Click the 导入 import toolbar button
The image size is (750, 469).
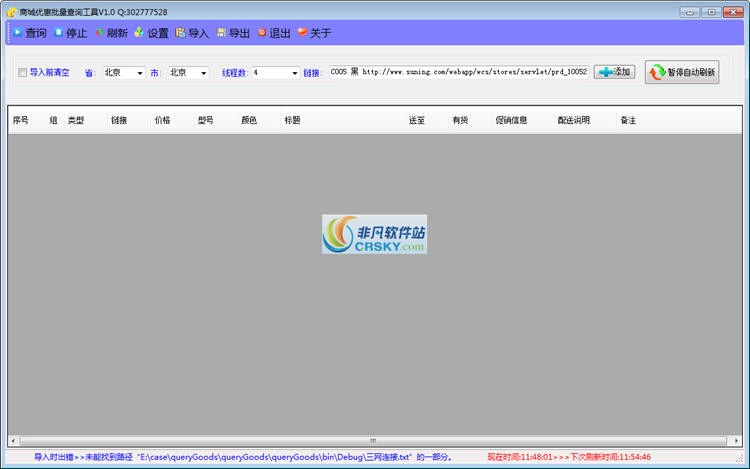[192, 33]
